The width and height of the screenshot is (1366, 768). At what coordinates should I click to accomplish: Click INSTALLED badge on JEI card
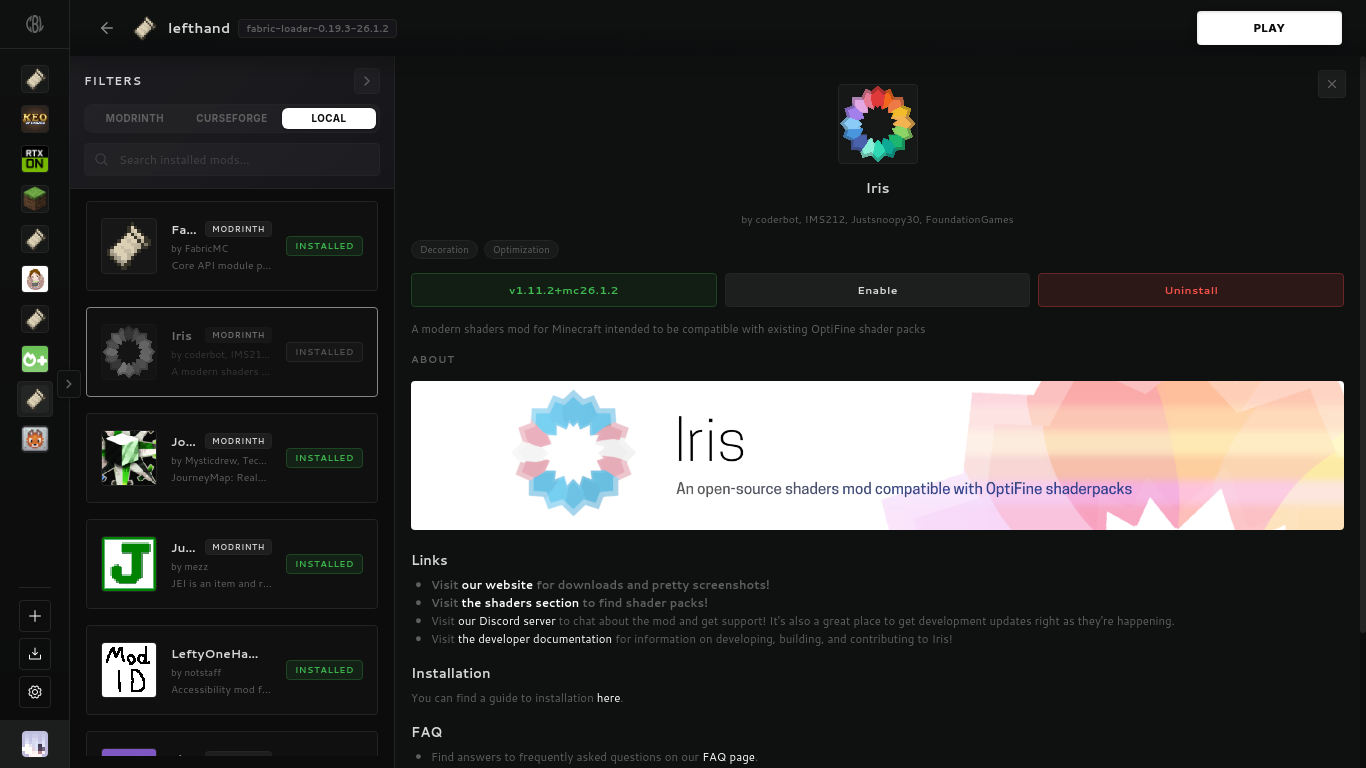[x=324, y=564]
